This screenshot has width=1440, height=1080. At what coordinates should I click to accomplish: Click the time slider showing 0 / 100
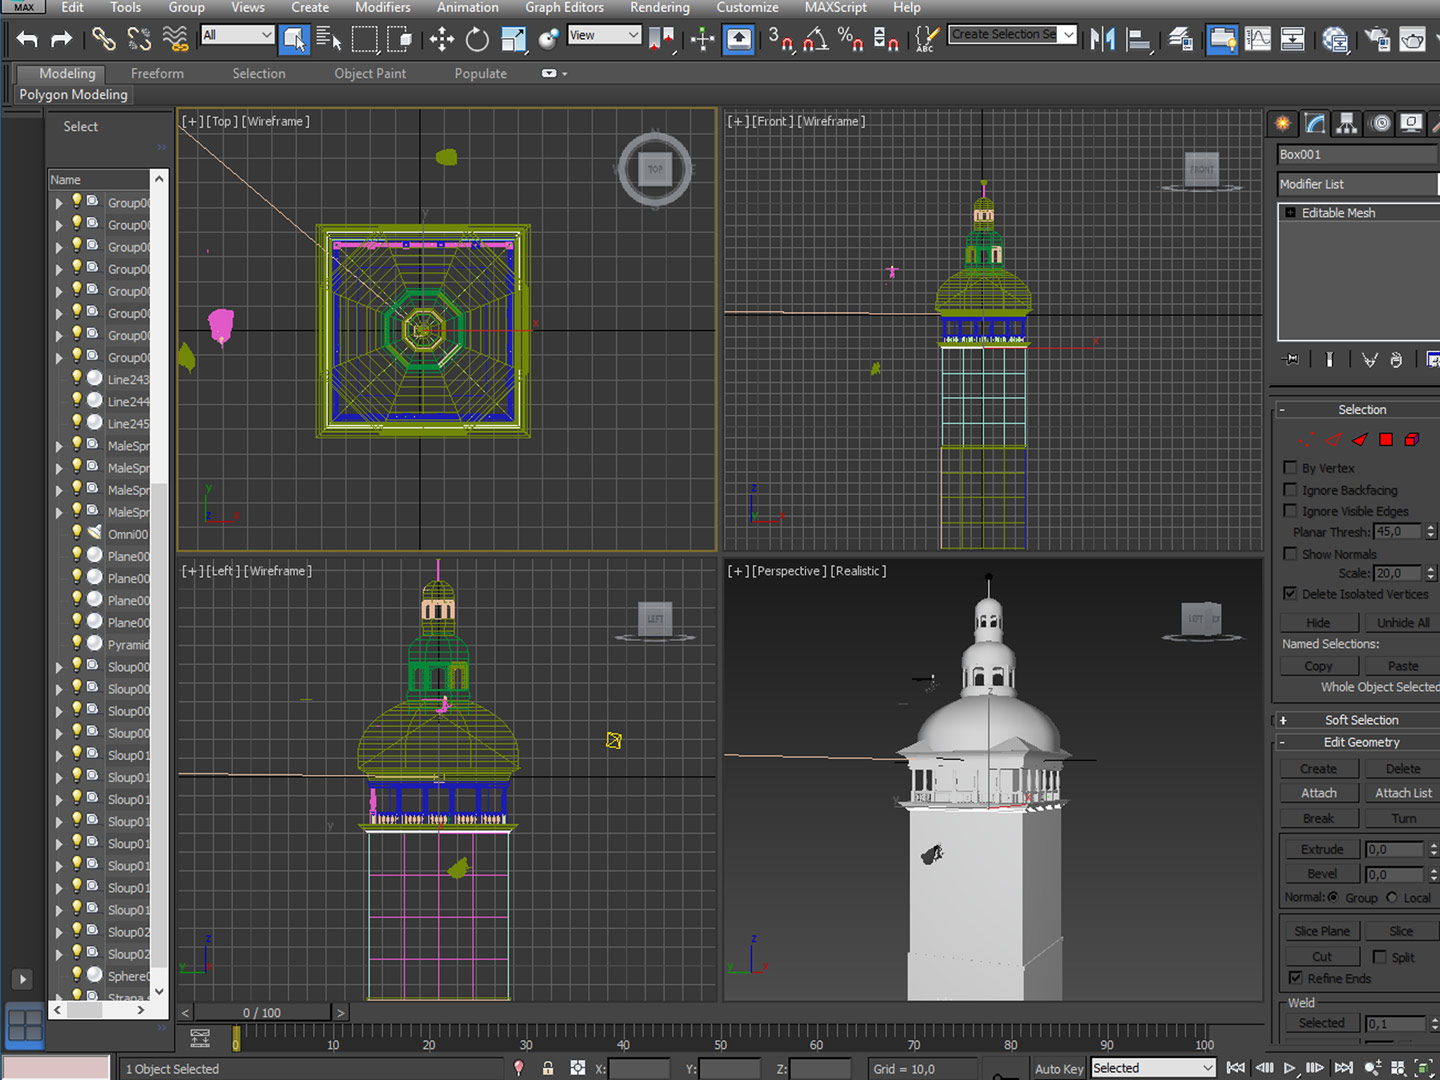262,1013
